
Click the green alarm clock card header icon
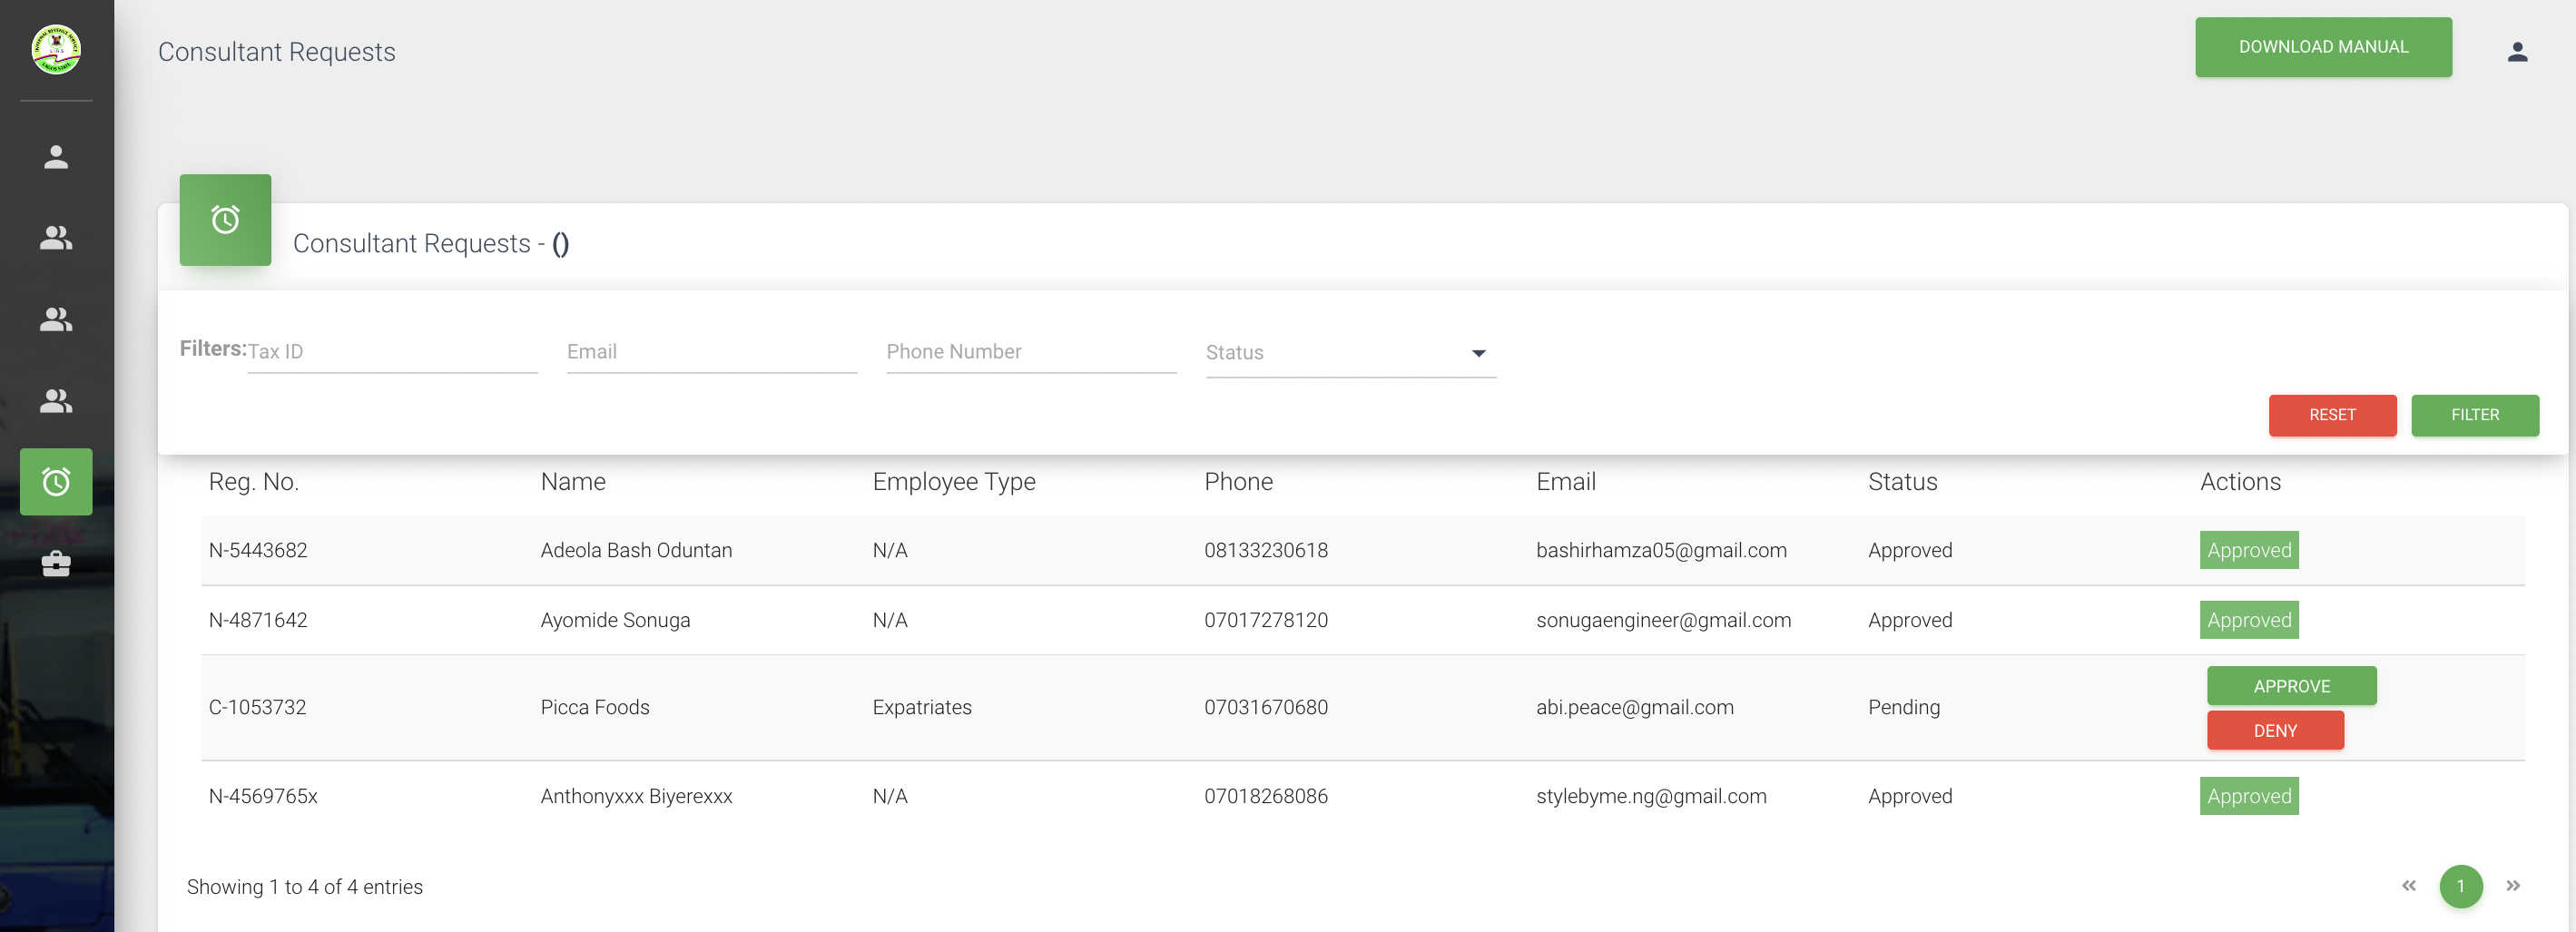point(225,220)
